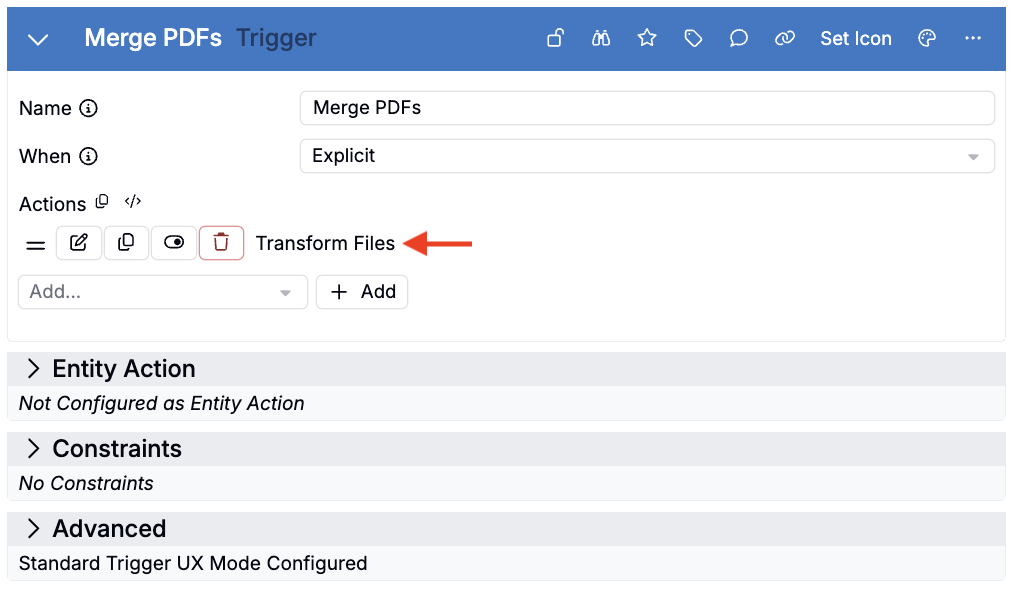Screen dimensions: 1016x592
Task: Collapse the Merge PDFs trigger panel
Action: tap(38, 40)
